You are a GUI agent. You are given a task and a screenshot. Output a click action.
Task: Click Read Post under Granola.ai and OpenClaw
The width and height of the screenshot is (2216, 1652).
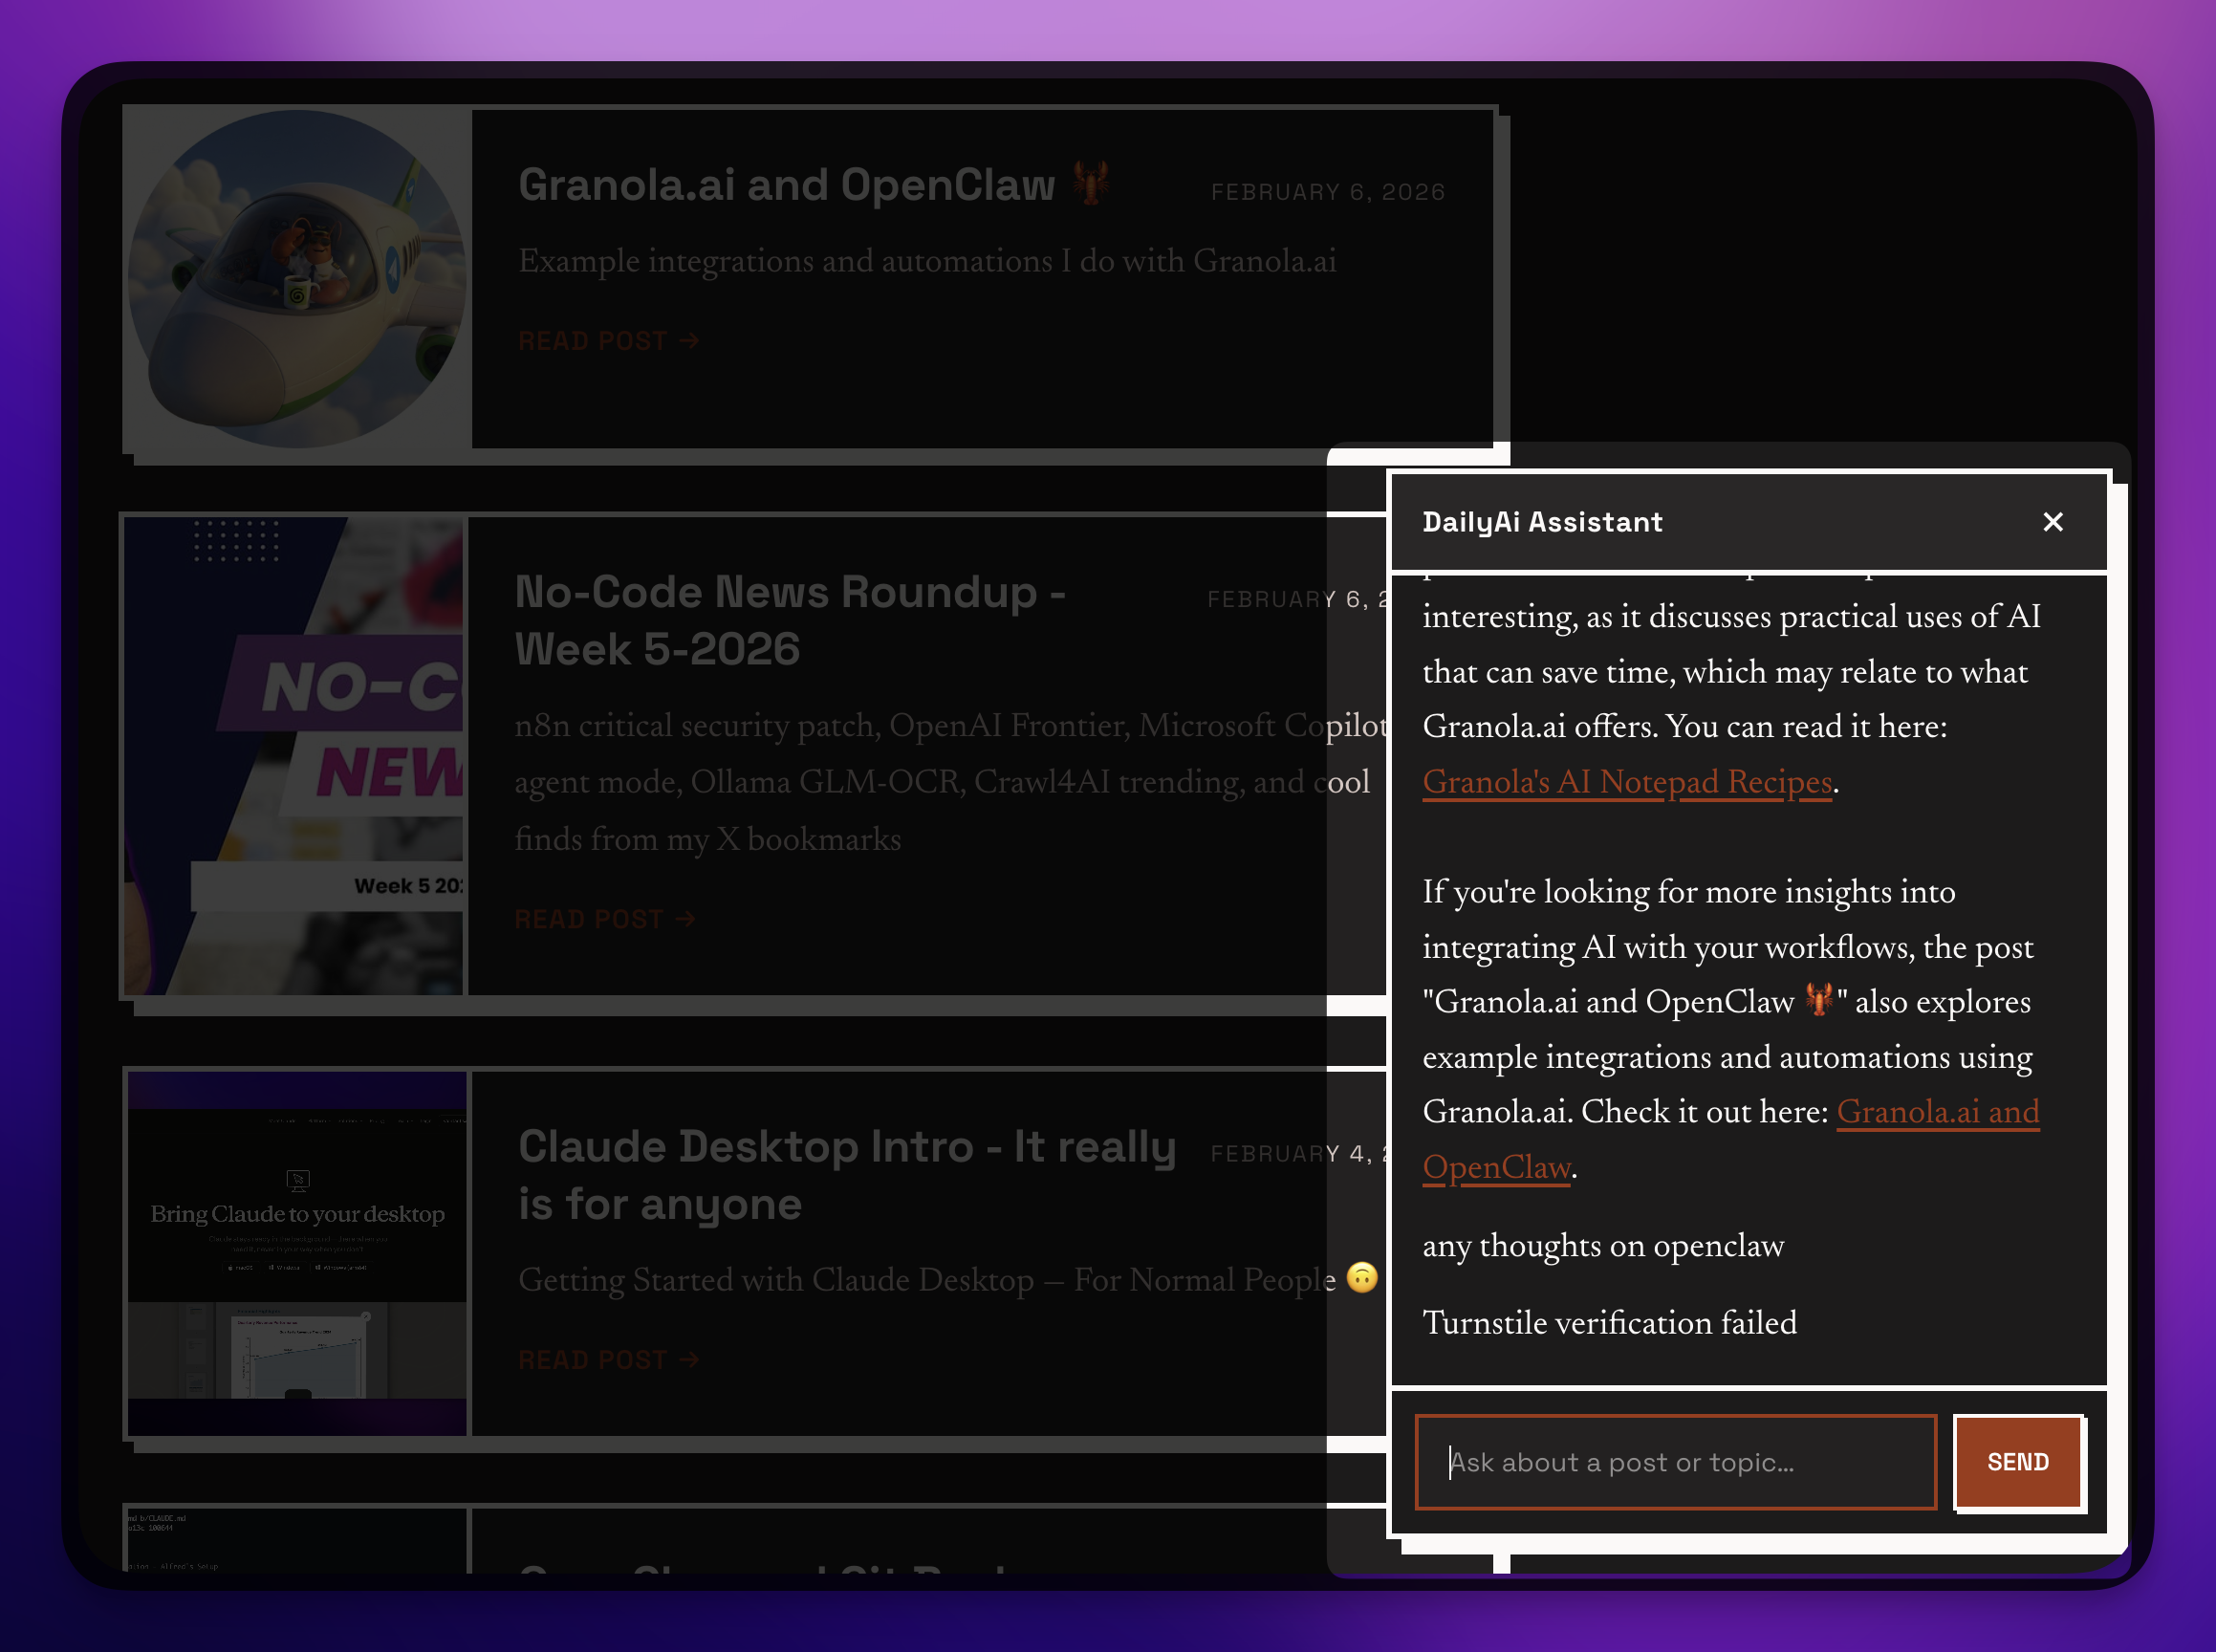[x=608, y=341]
